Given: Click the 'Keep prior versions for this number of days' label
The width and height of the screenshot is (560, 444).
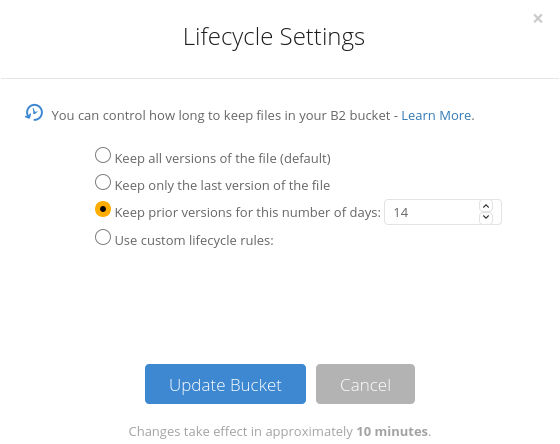Looking at the screenshot, I should (248, 213).
